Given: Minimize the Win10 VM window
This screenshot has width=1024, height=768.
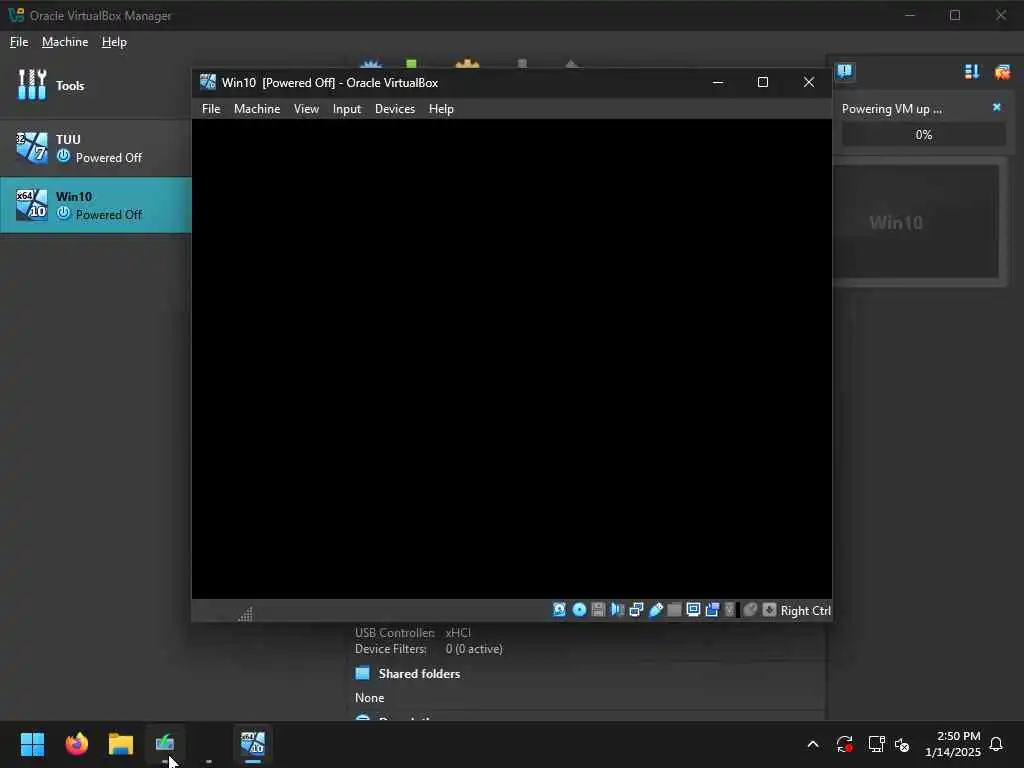Looking at the screenshot, I should 718,82.
